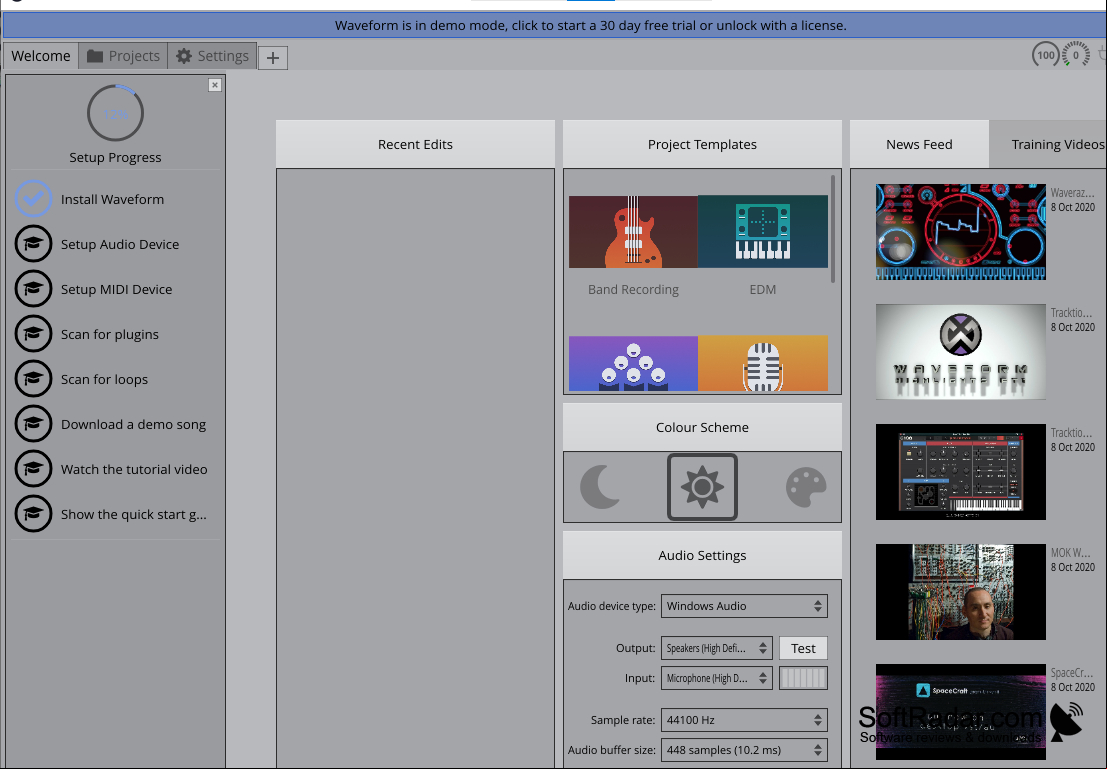
Task: Click the Project Templates scrollbar
Action: tap(833, 229)
